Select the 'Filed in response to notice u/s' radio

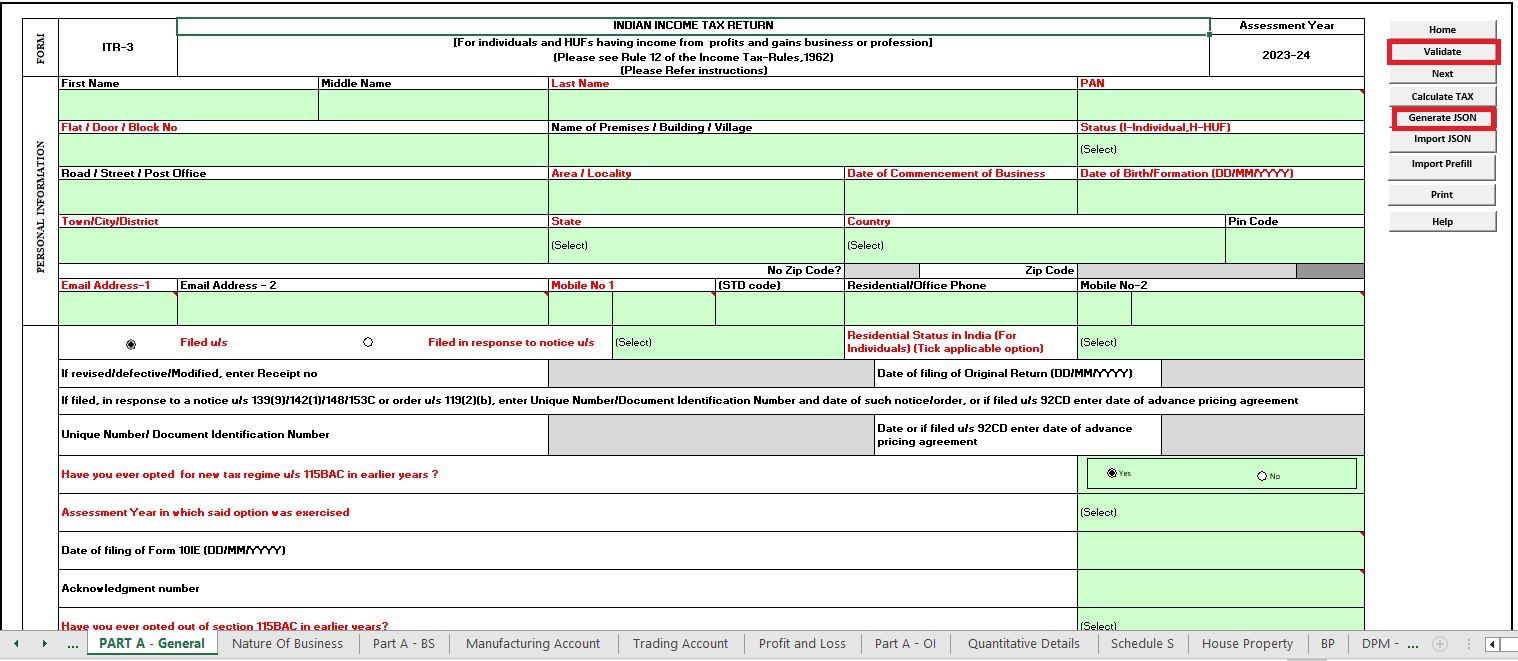368,342
